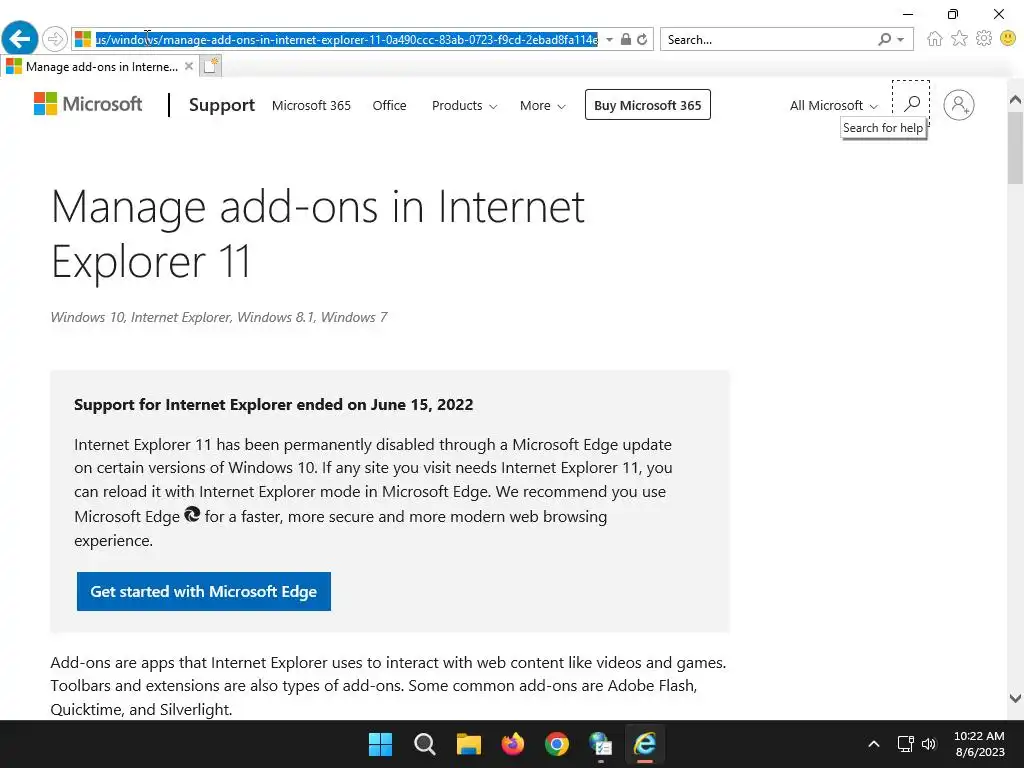Click the security lock icon in the address bar
This screenshot has height=768, width=1024.
coord(626,39)
